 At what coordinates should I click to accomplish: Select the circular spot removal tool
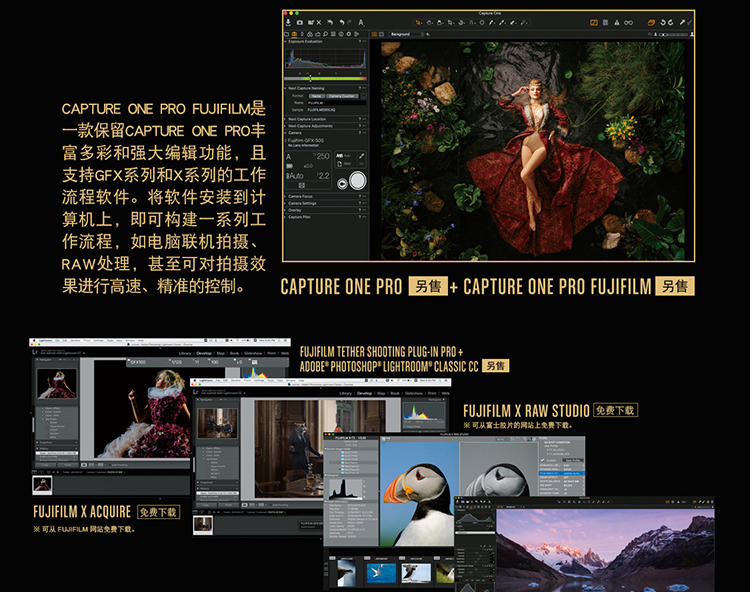click(x=482, y=22)
